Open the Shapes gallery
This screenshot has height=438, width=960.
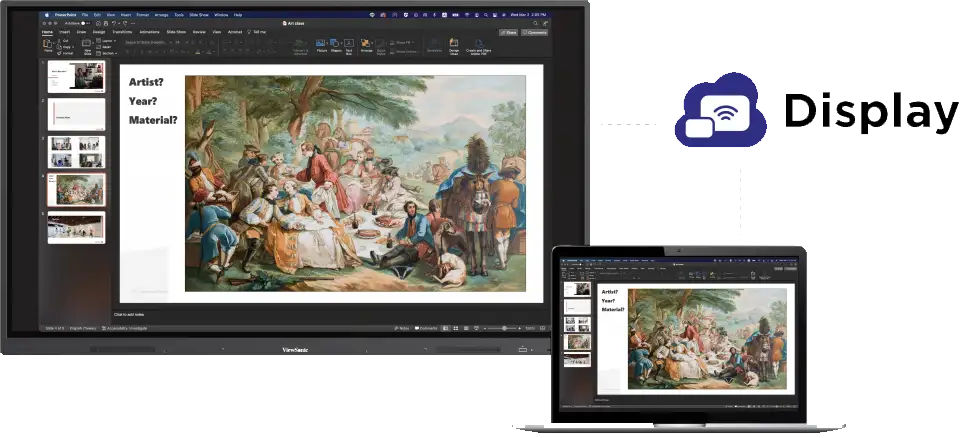click(x=335, y=45)
